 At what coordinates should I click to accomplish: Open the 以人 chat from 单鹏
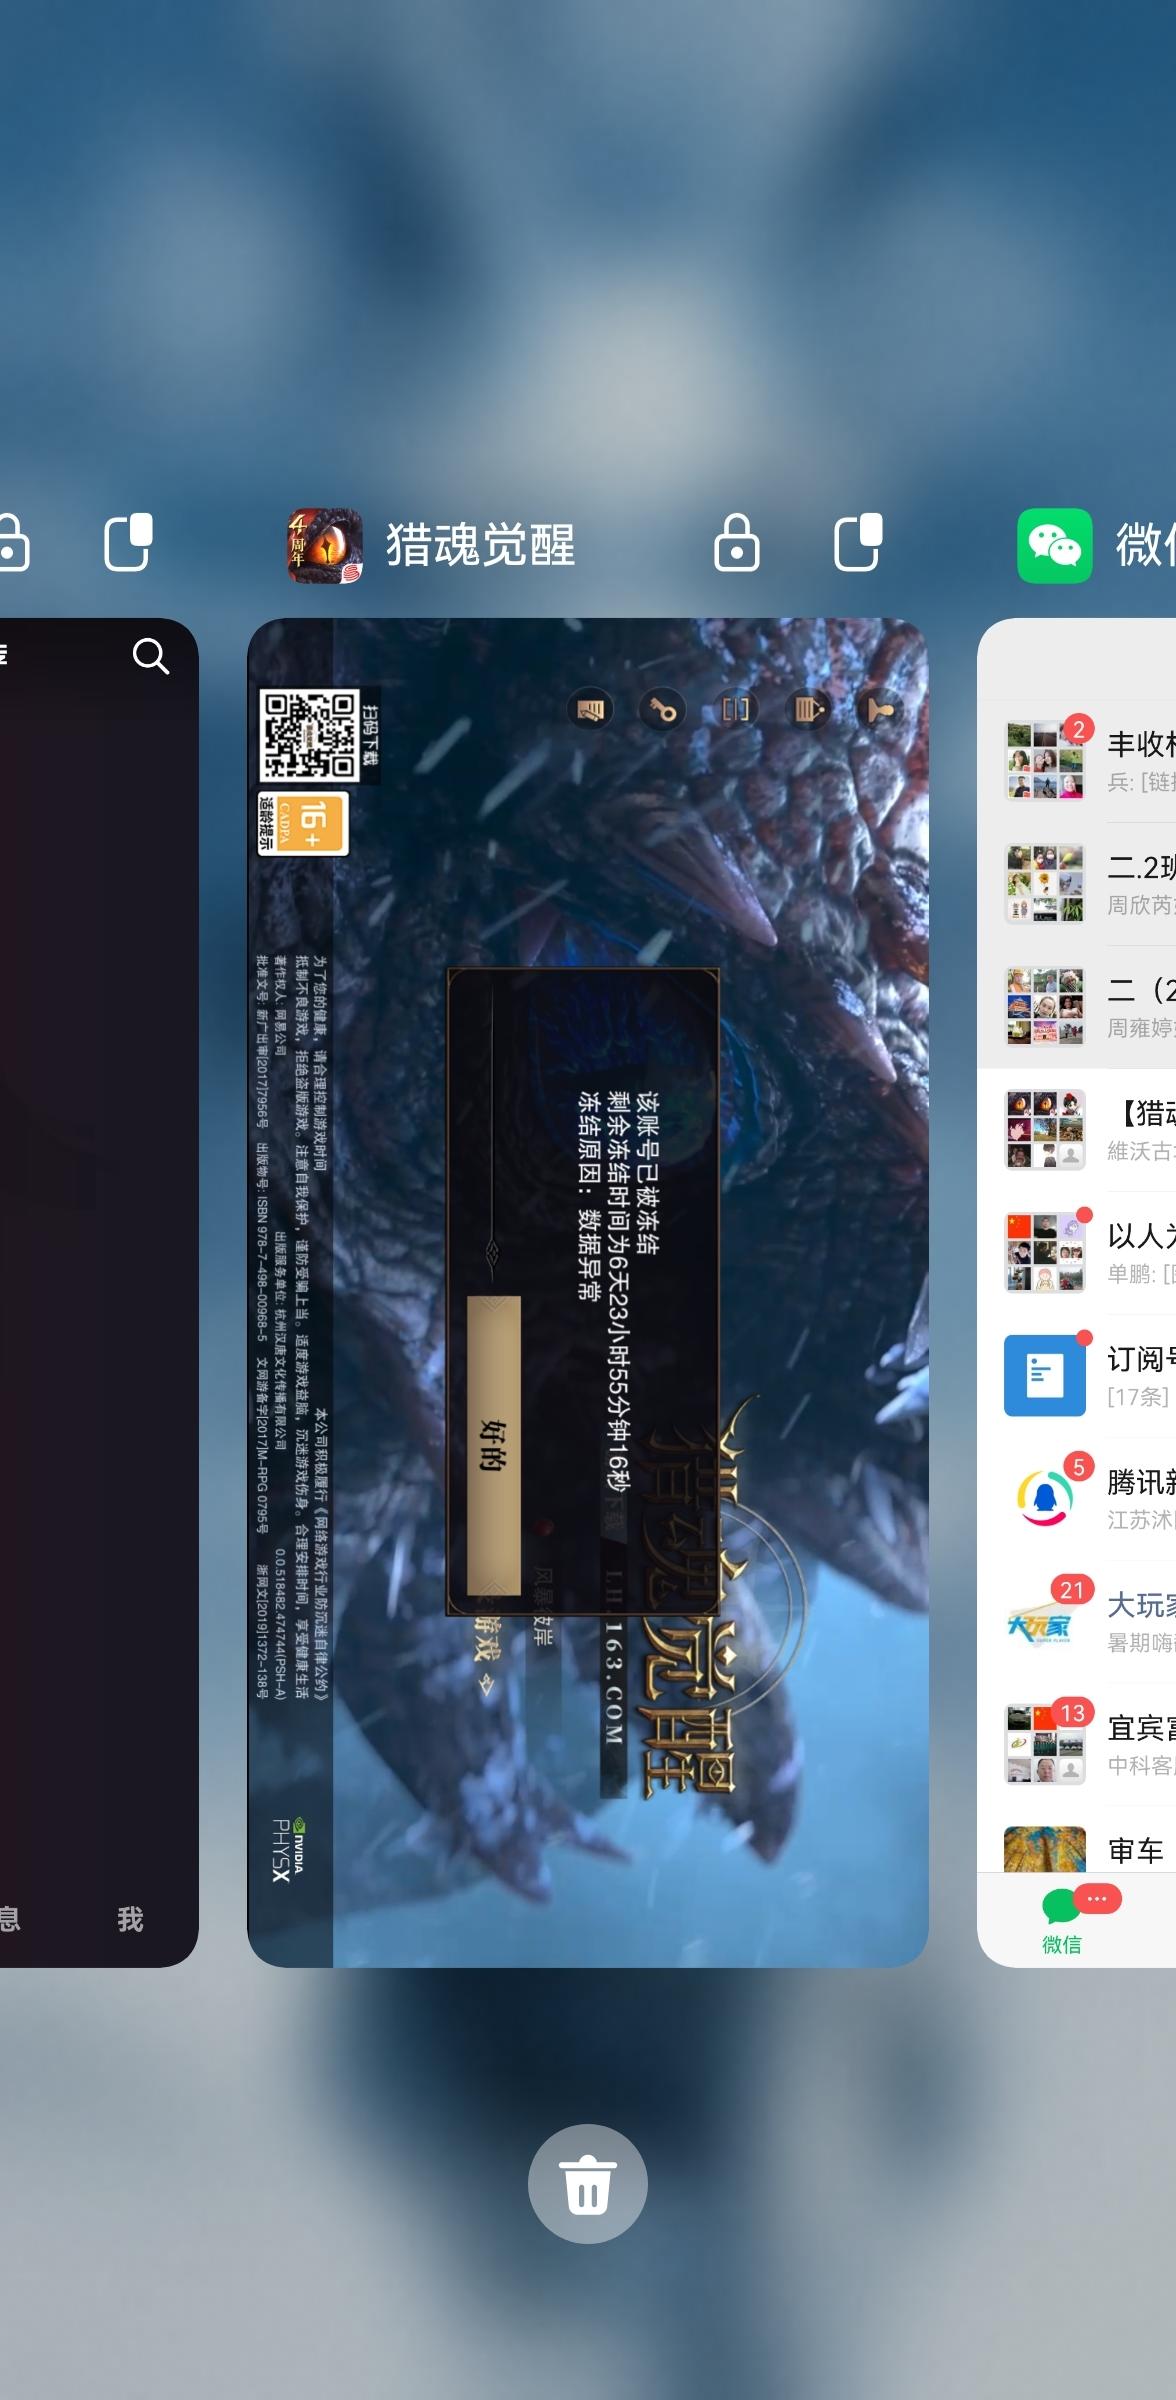click(1077, 1253)
